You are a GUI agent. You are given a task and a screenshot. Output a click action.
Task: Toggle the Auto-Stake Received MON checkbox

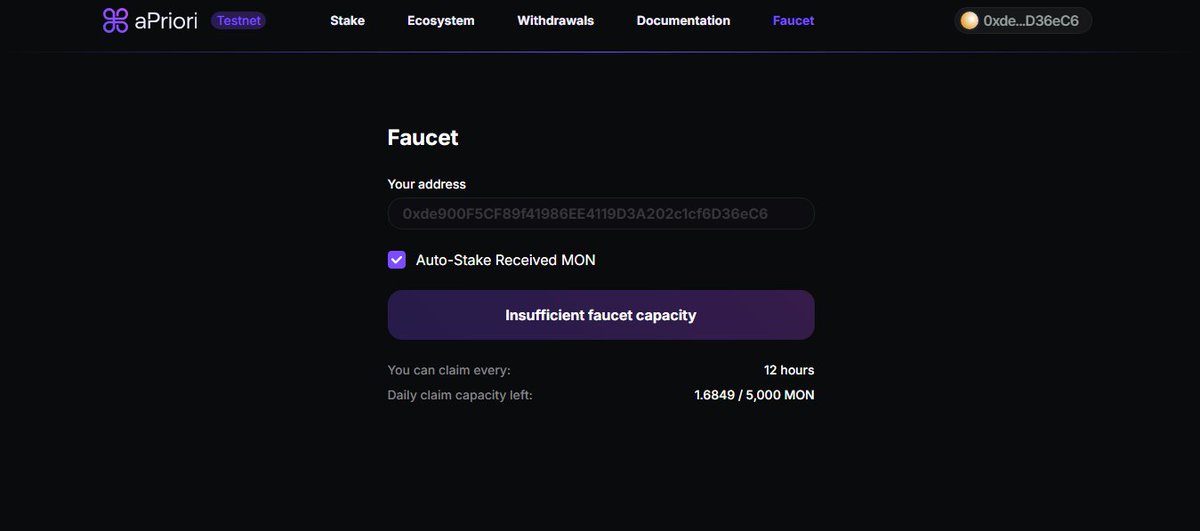(397, 260)
